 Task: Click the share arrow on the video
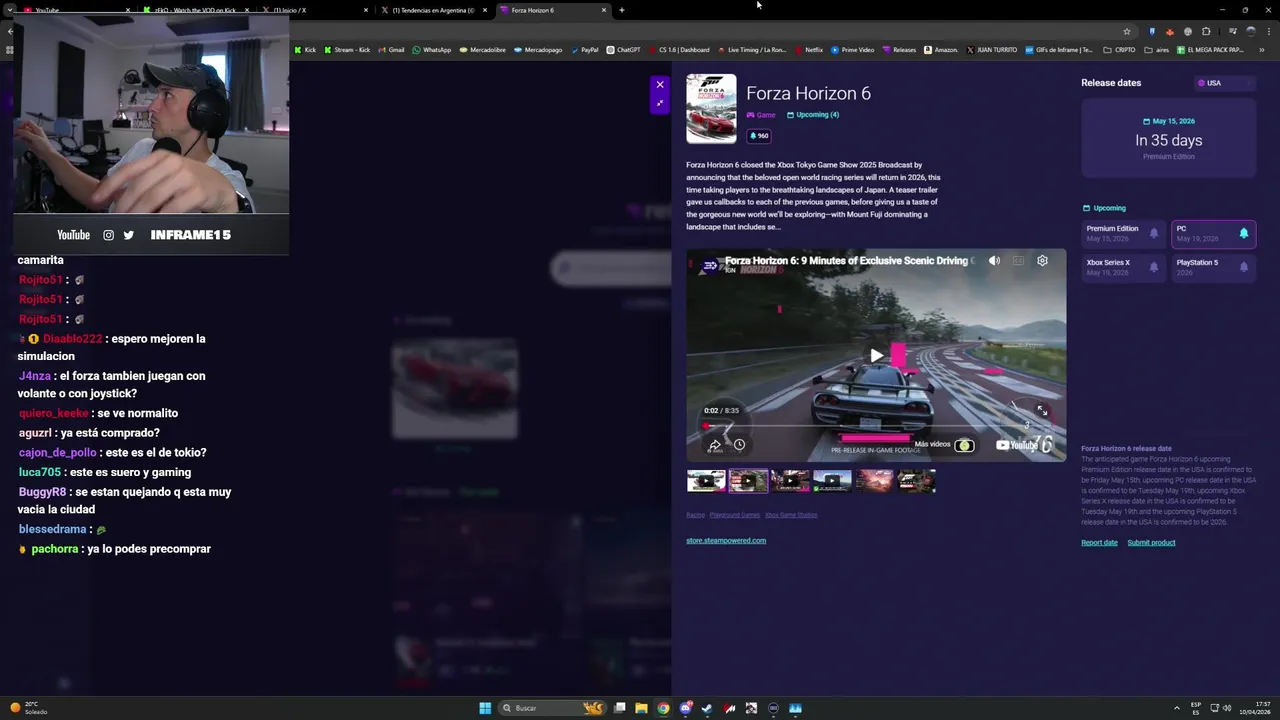click(x=715, y=445)
